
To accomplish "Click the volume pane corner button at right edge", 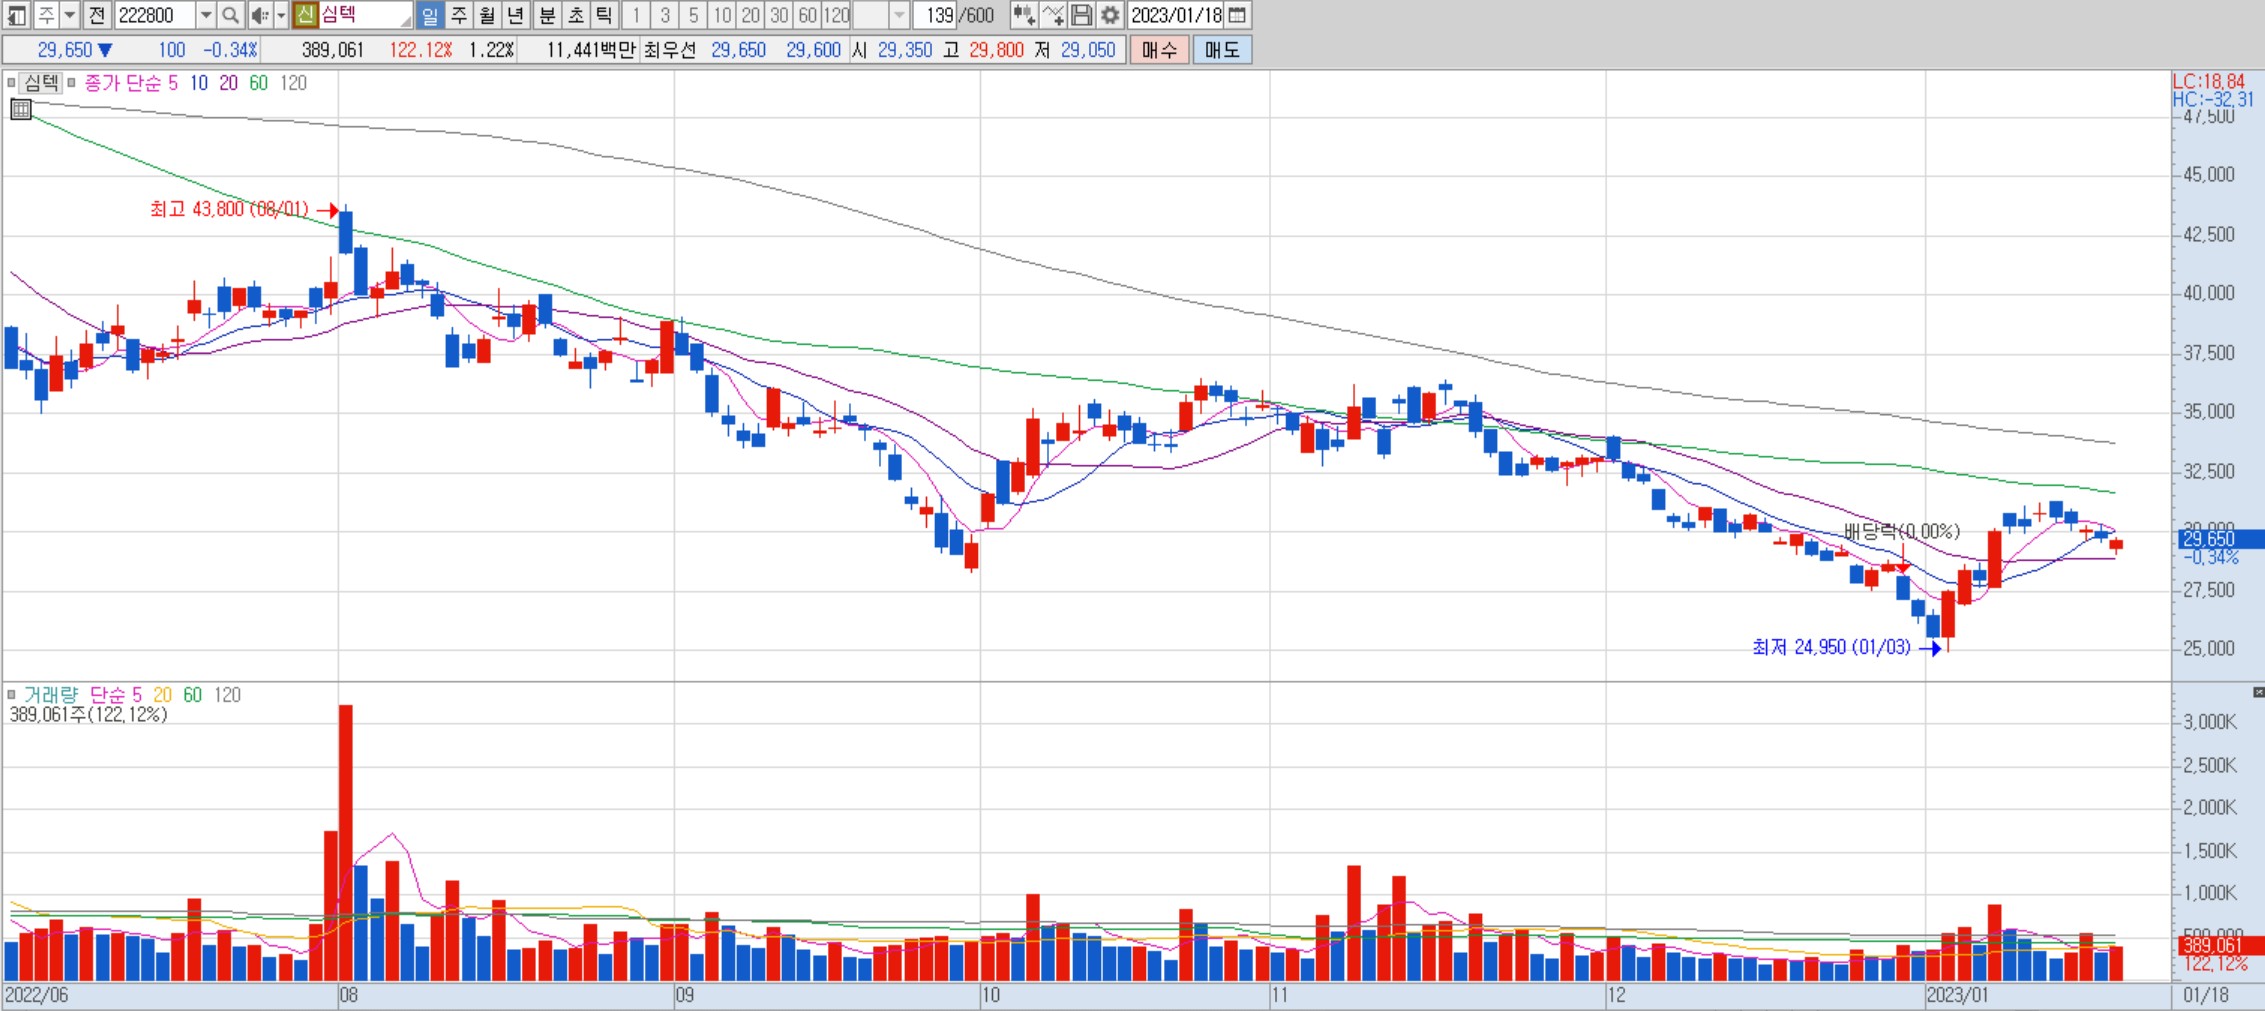I will (x=2258, y=692).
